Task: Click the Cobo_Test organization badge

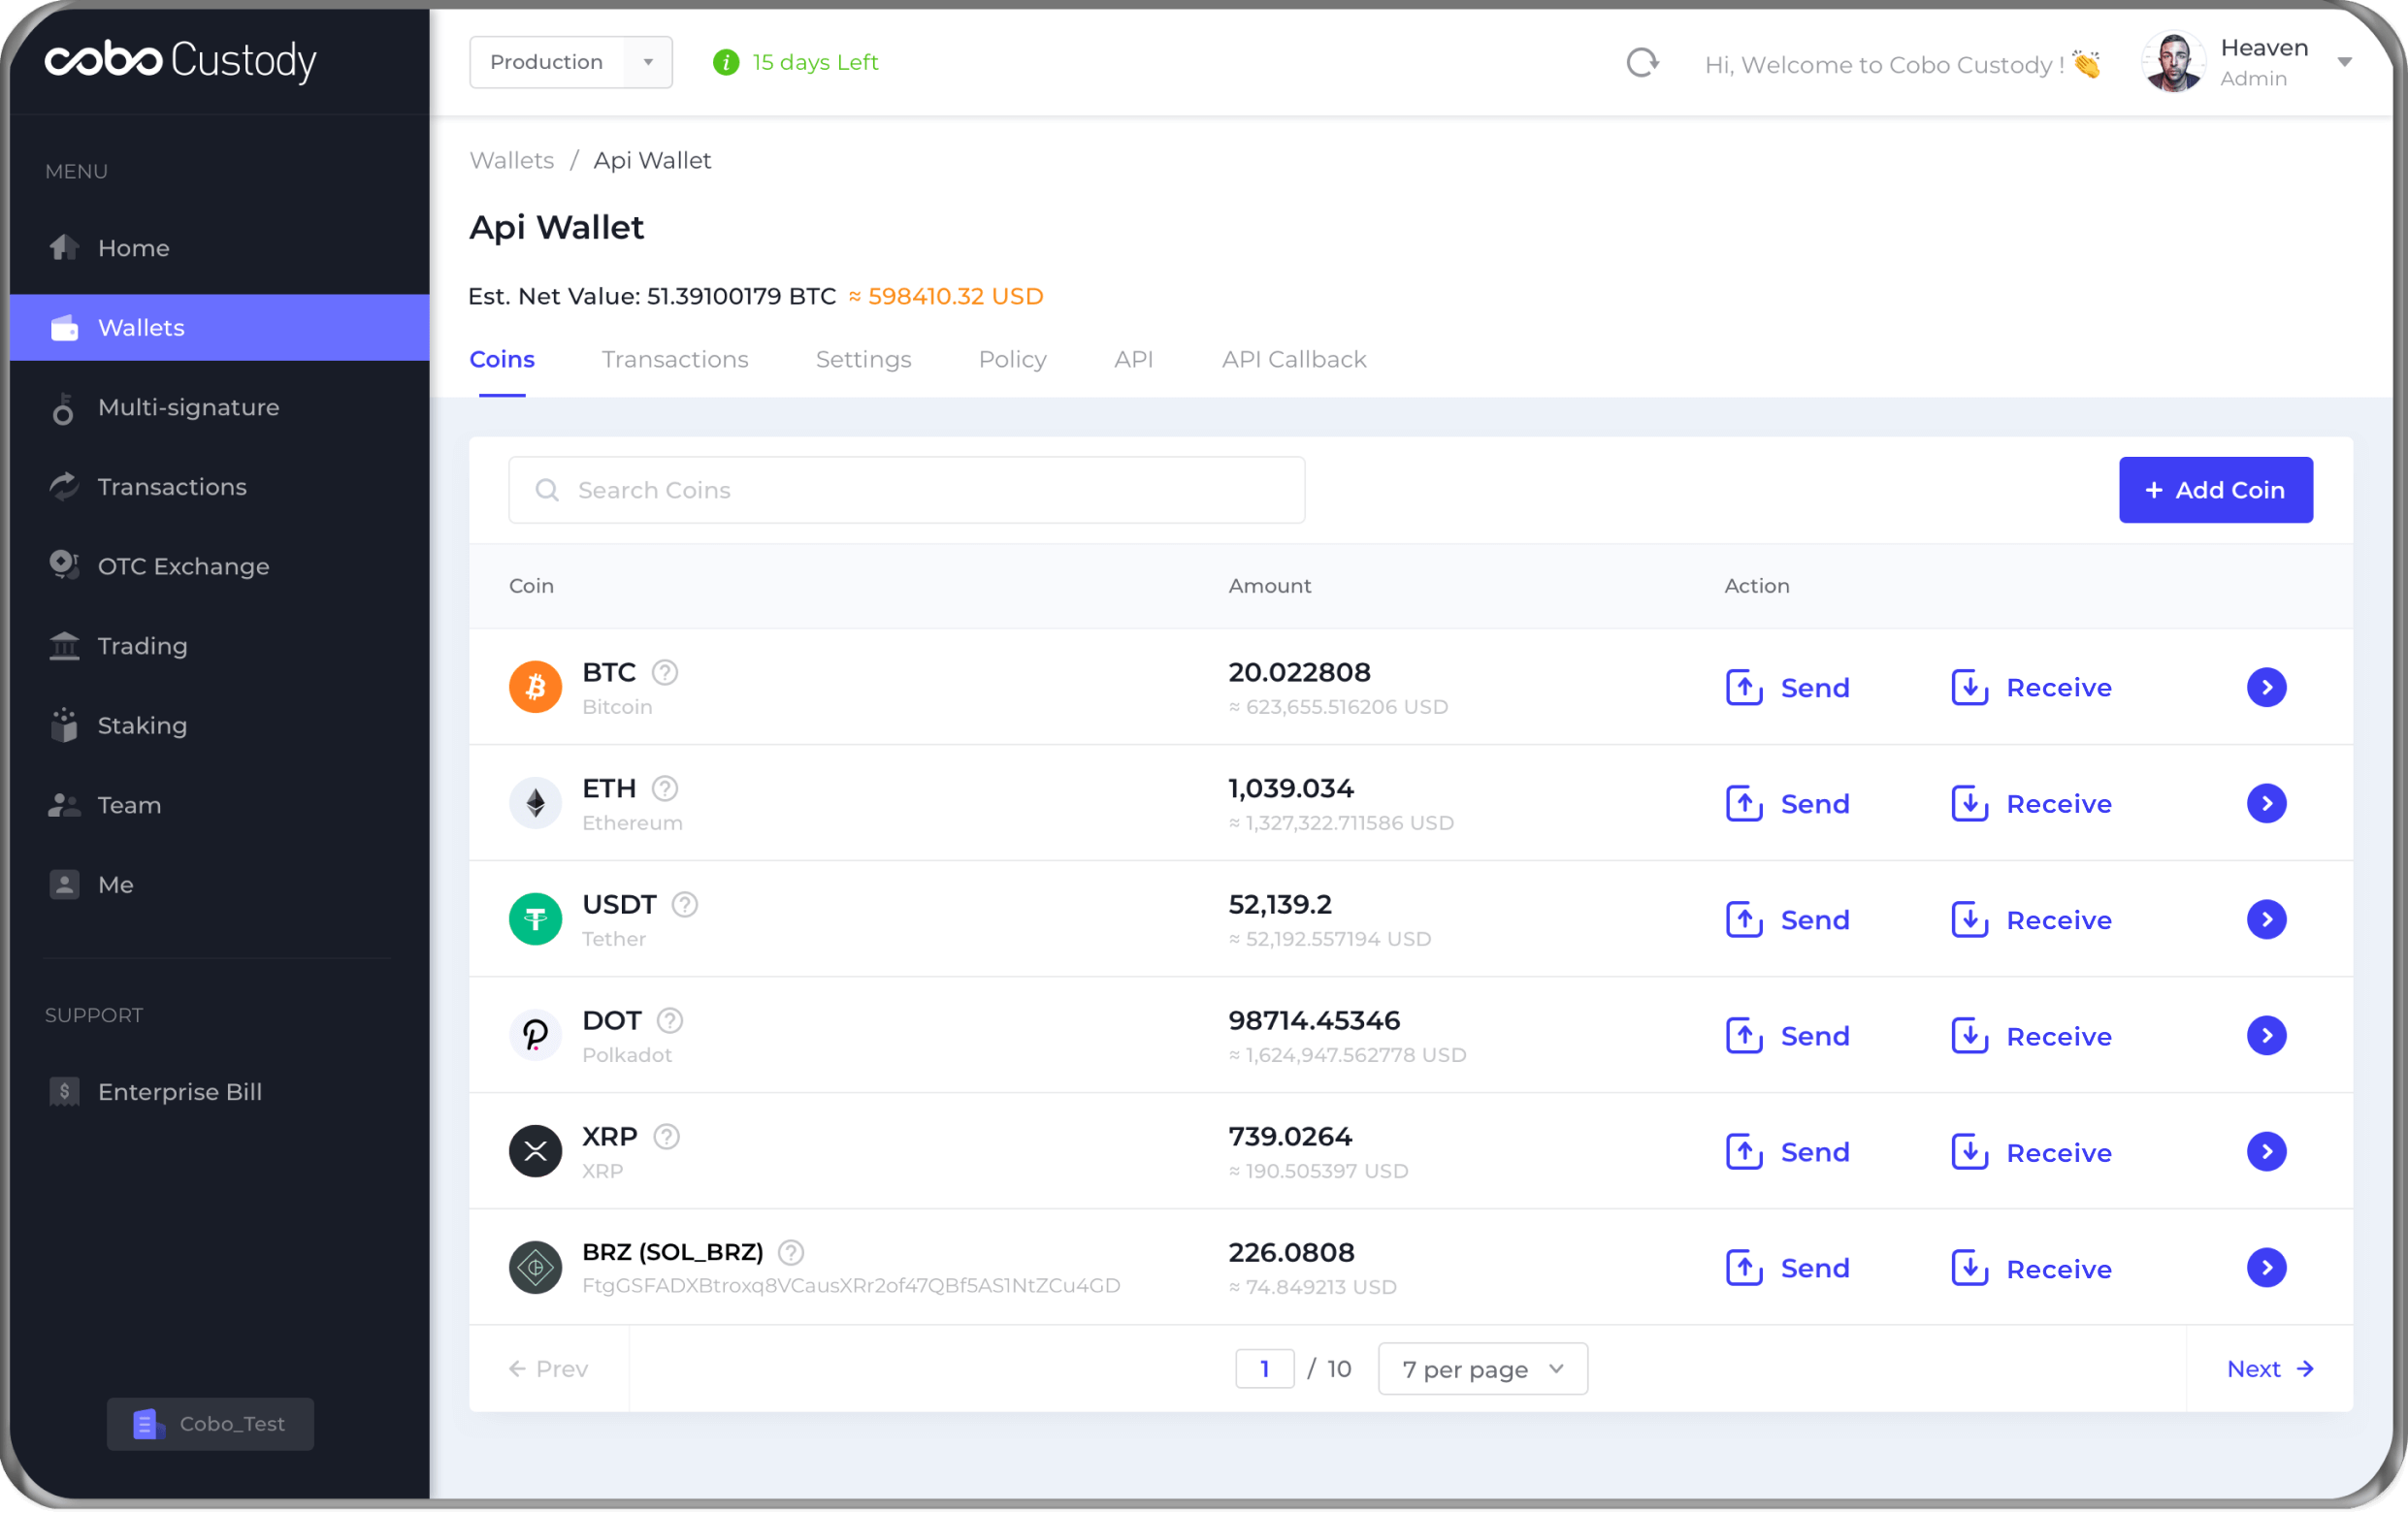Action: click(210, 1423)
